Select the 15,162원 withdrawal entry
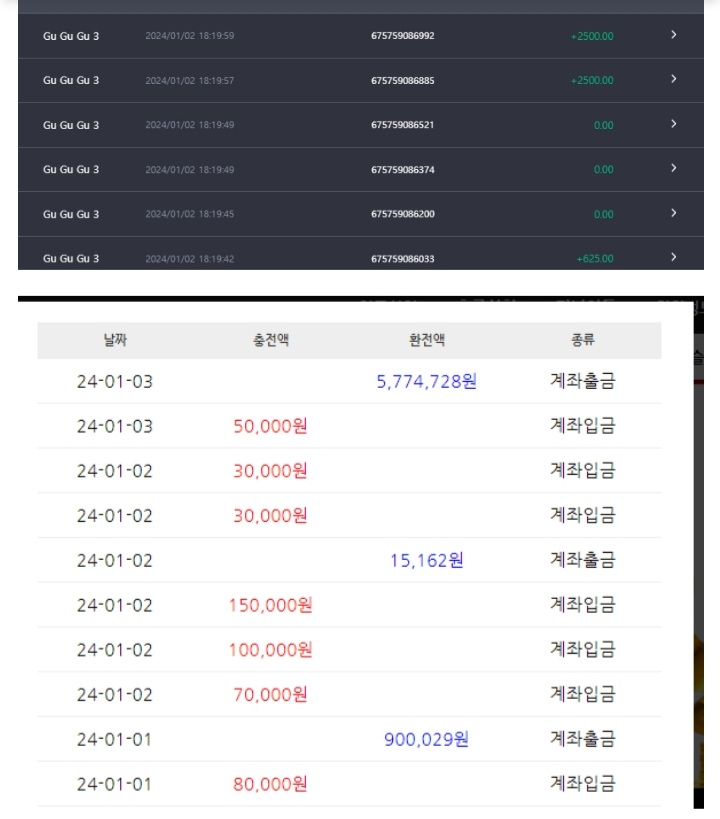 pos(426,560)
